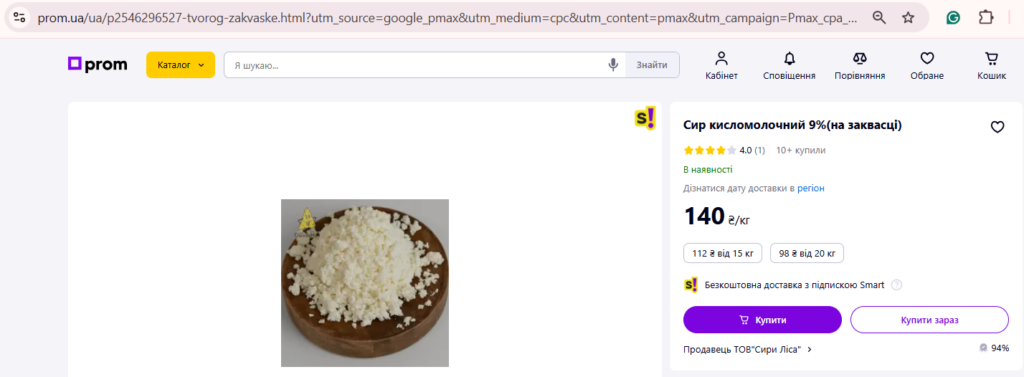Click the регіон delivery link

pyautogui.click(x=810, y=188)
